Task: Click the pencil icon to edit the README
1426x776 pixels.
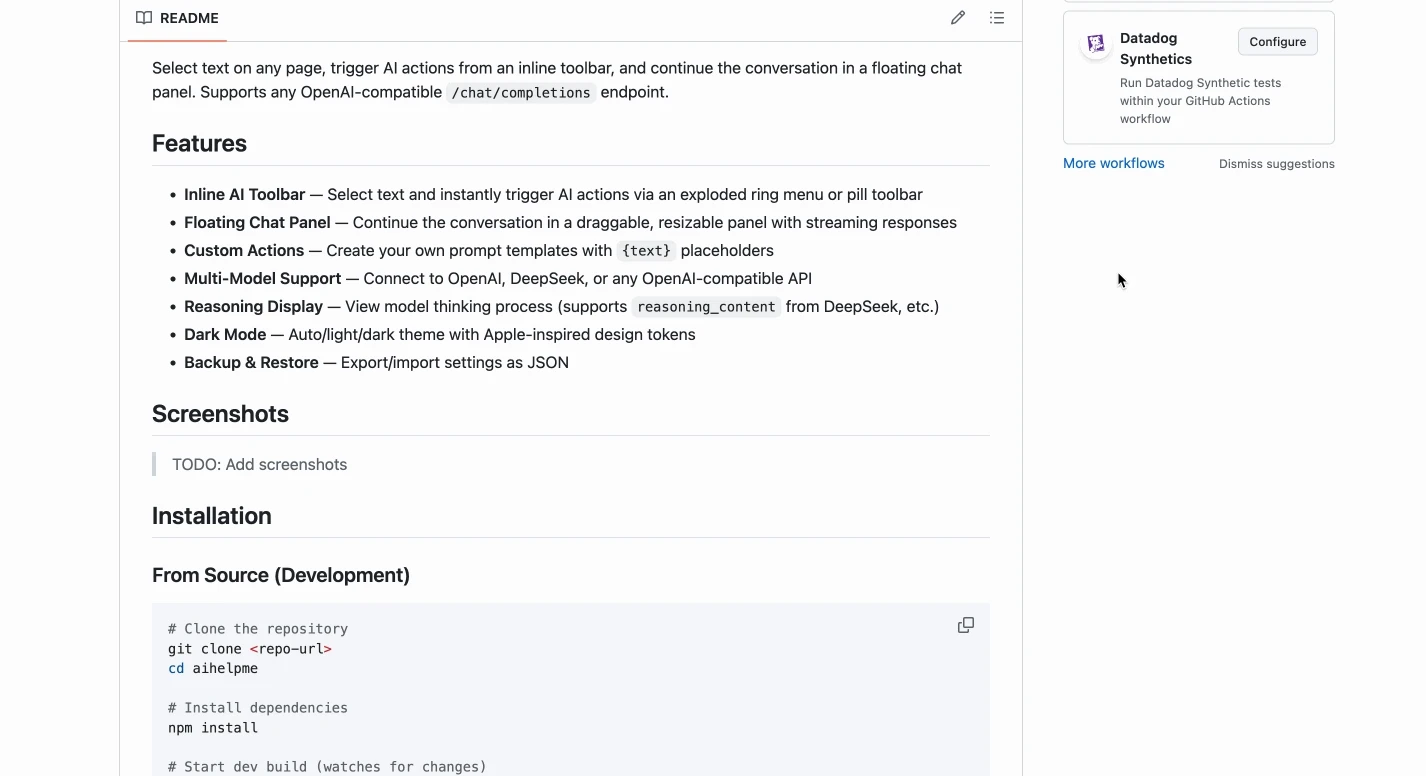Action: (x=958, y=17)
